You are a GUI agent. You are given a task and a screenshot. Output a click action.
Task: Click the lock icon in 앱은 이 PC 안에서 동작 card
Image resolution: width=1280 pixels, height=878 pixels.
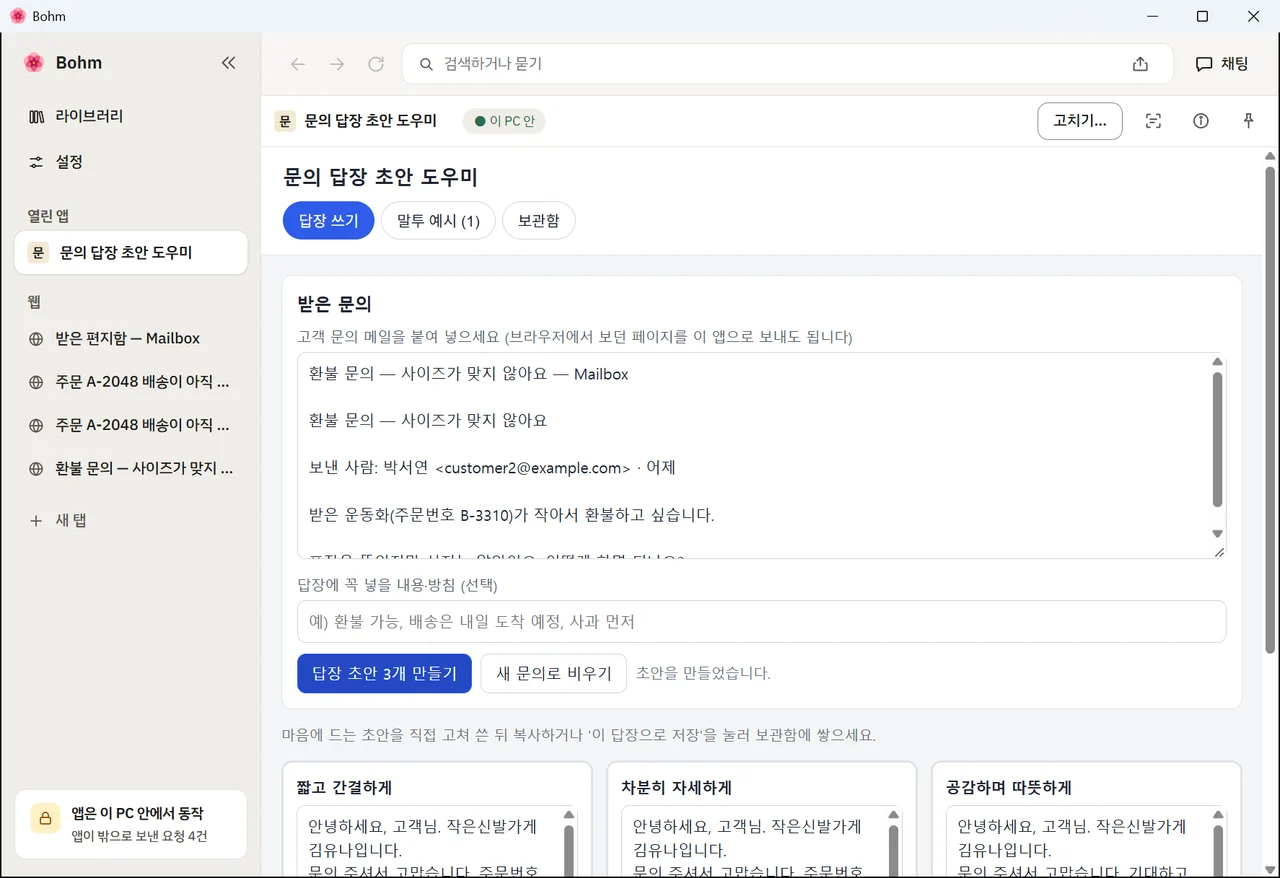point(46,818)
